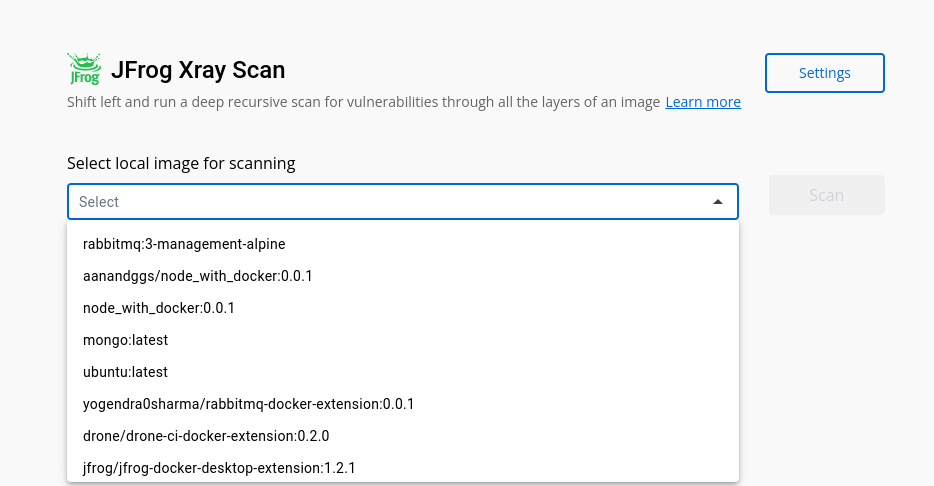This screenshot has width=934, height=486.
Task: Pick drone/drone-ci-docker-extension:0.2.0 option
Action: point(403,436)
